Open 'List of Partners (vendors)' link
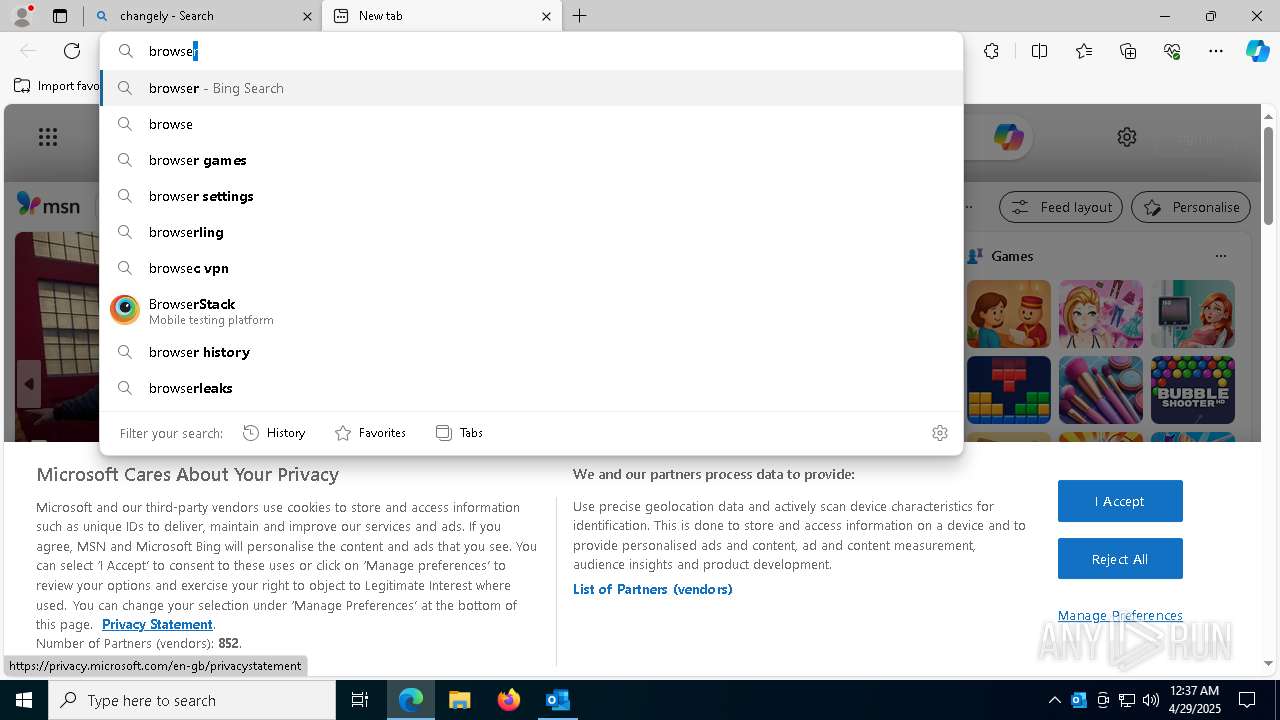The image size is (1280, 720). tap(653, 589)
